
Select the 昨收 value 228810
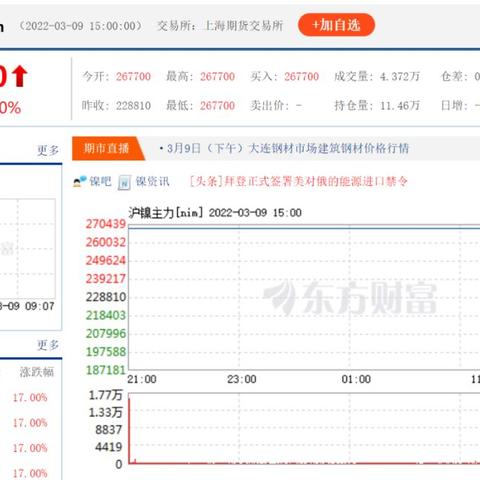133,106
